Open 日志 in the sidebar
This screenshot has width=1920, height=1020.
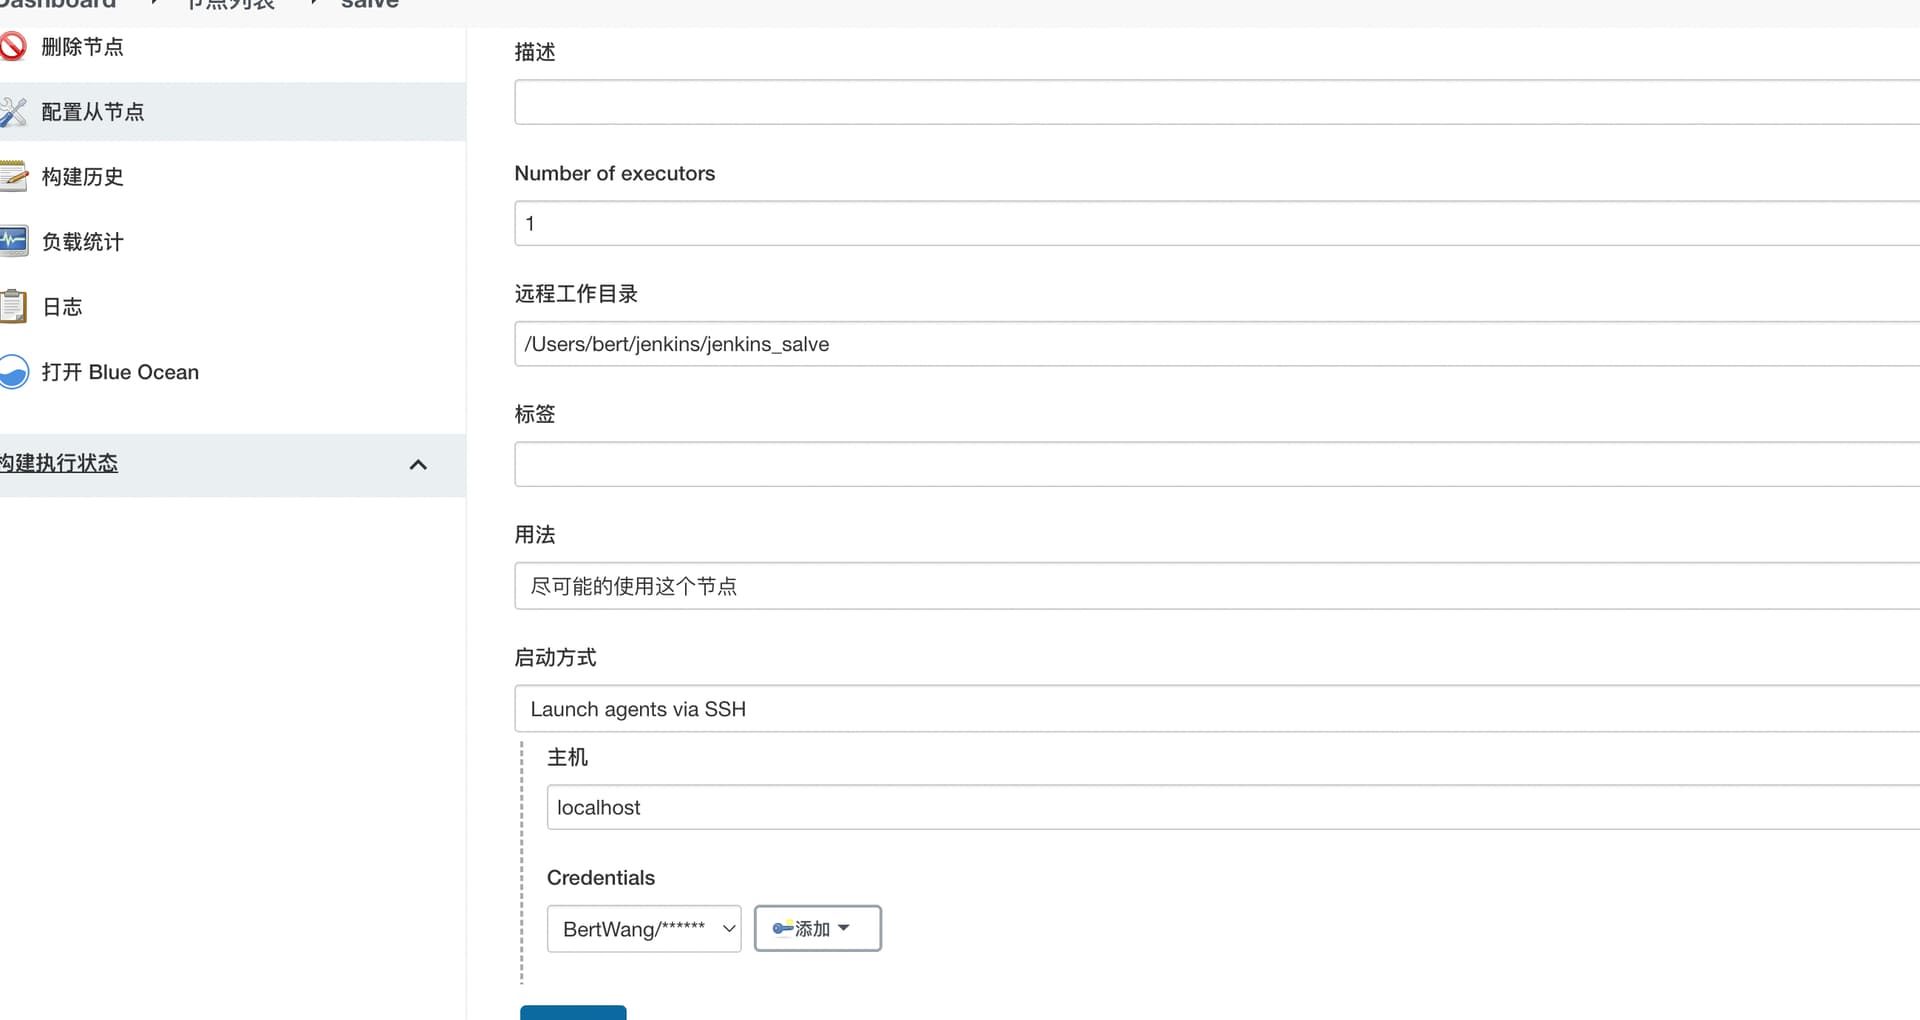point(62,307)
